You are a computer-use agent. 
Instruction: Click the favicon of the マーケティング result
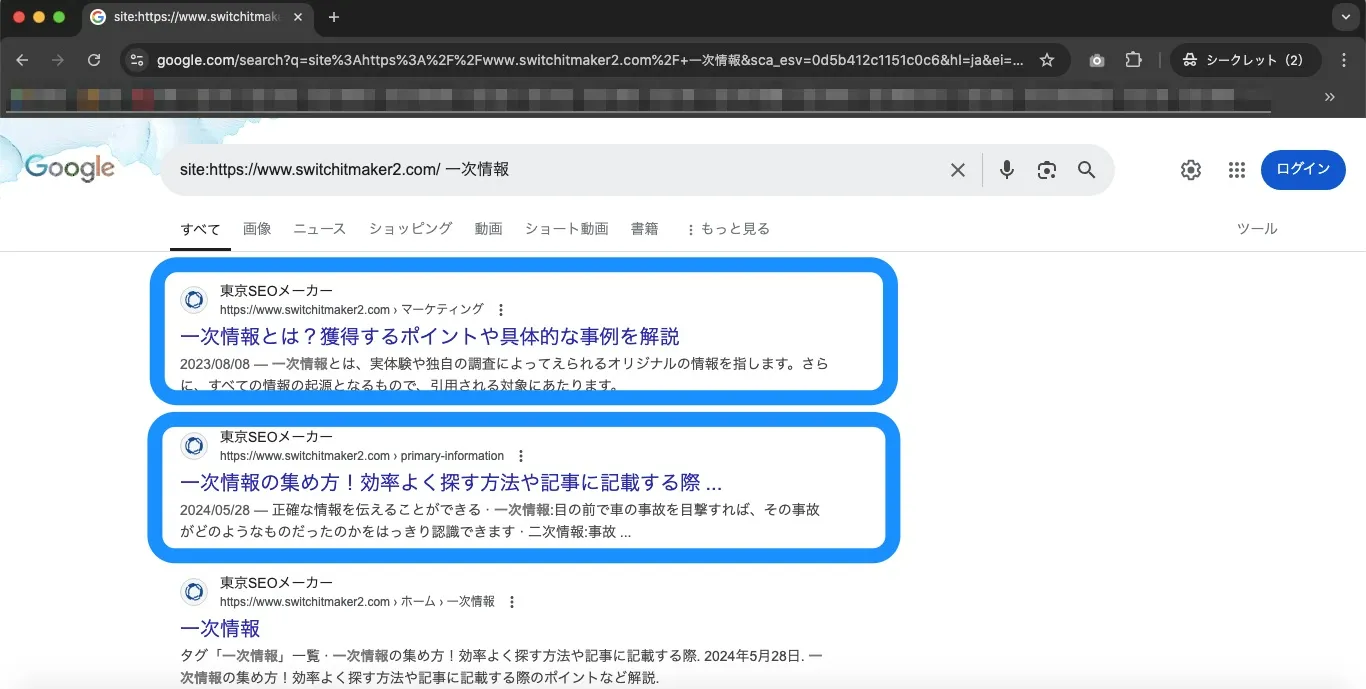tap(194, 300)
